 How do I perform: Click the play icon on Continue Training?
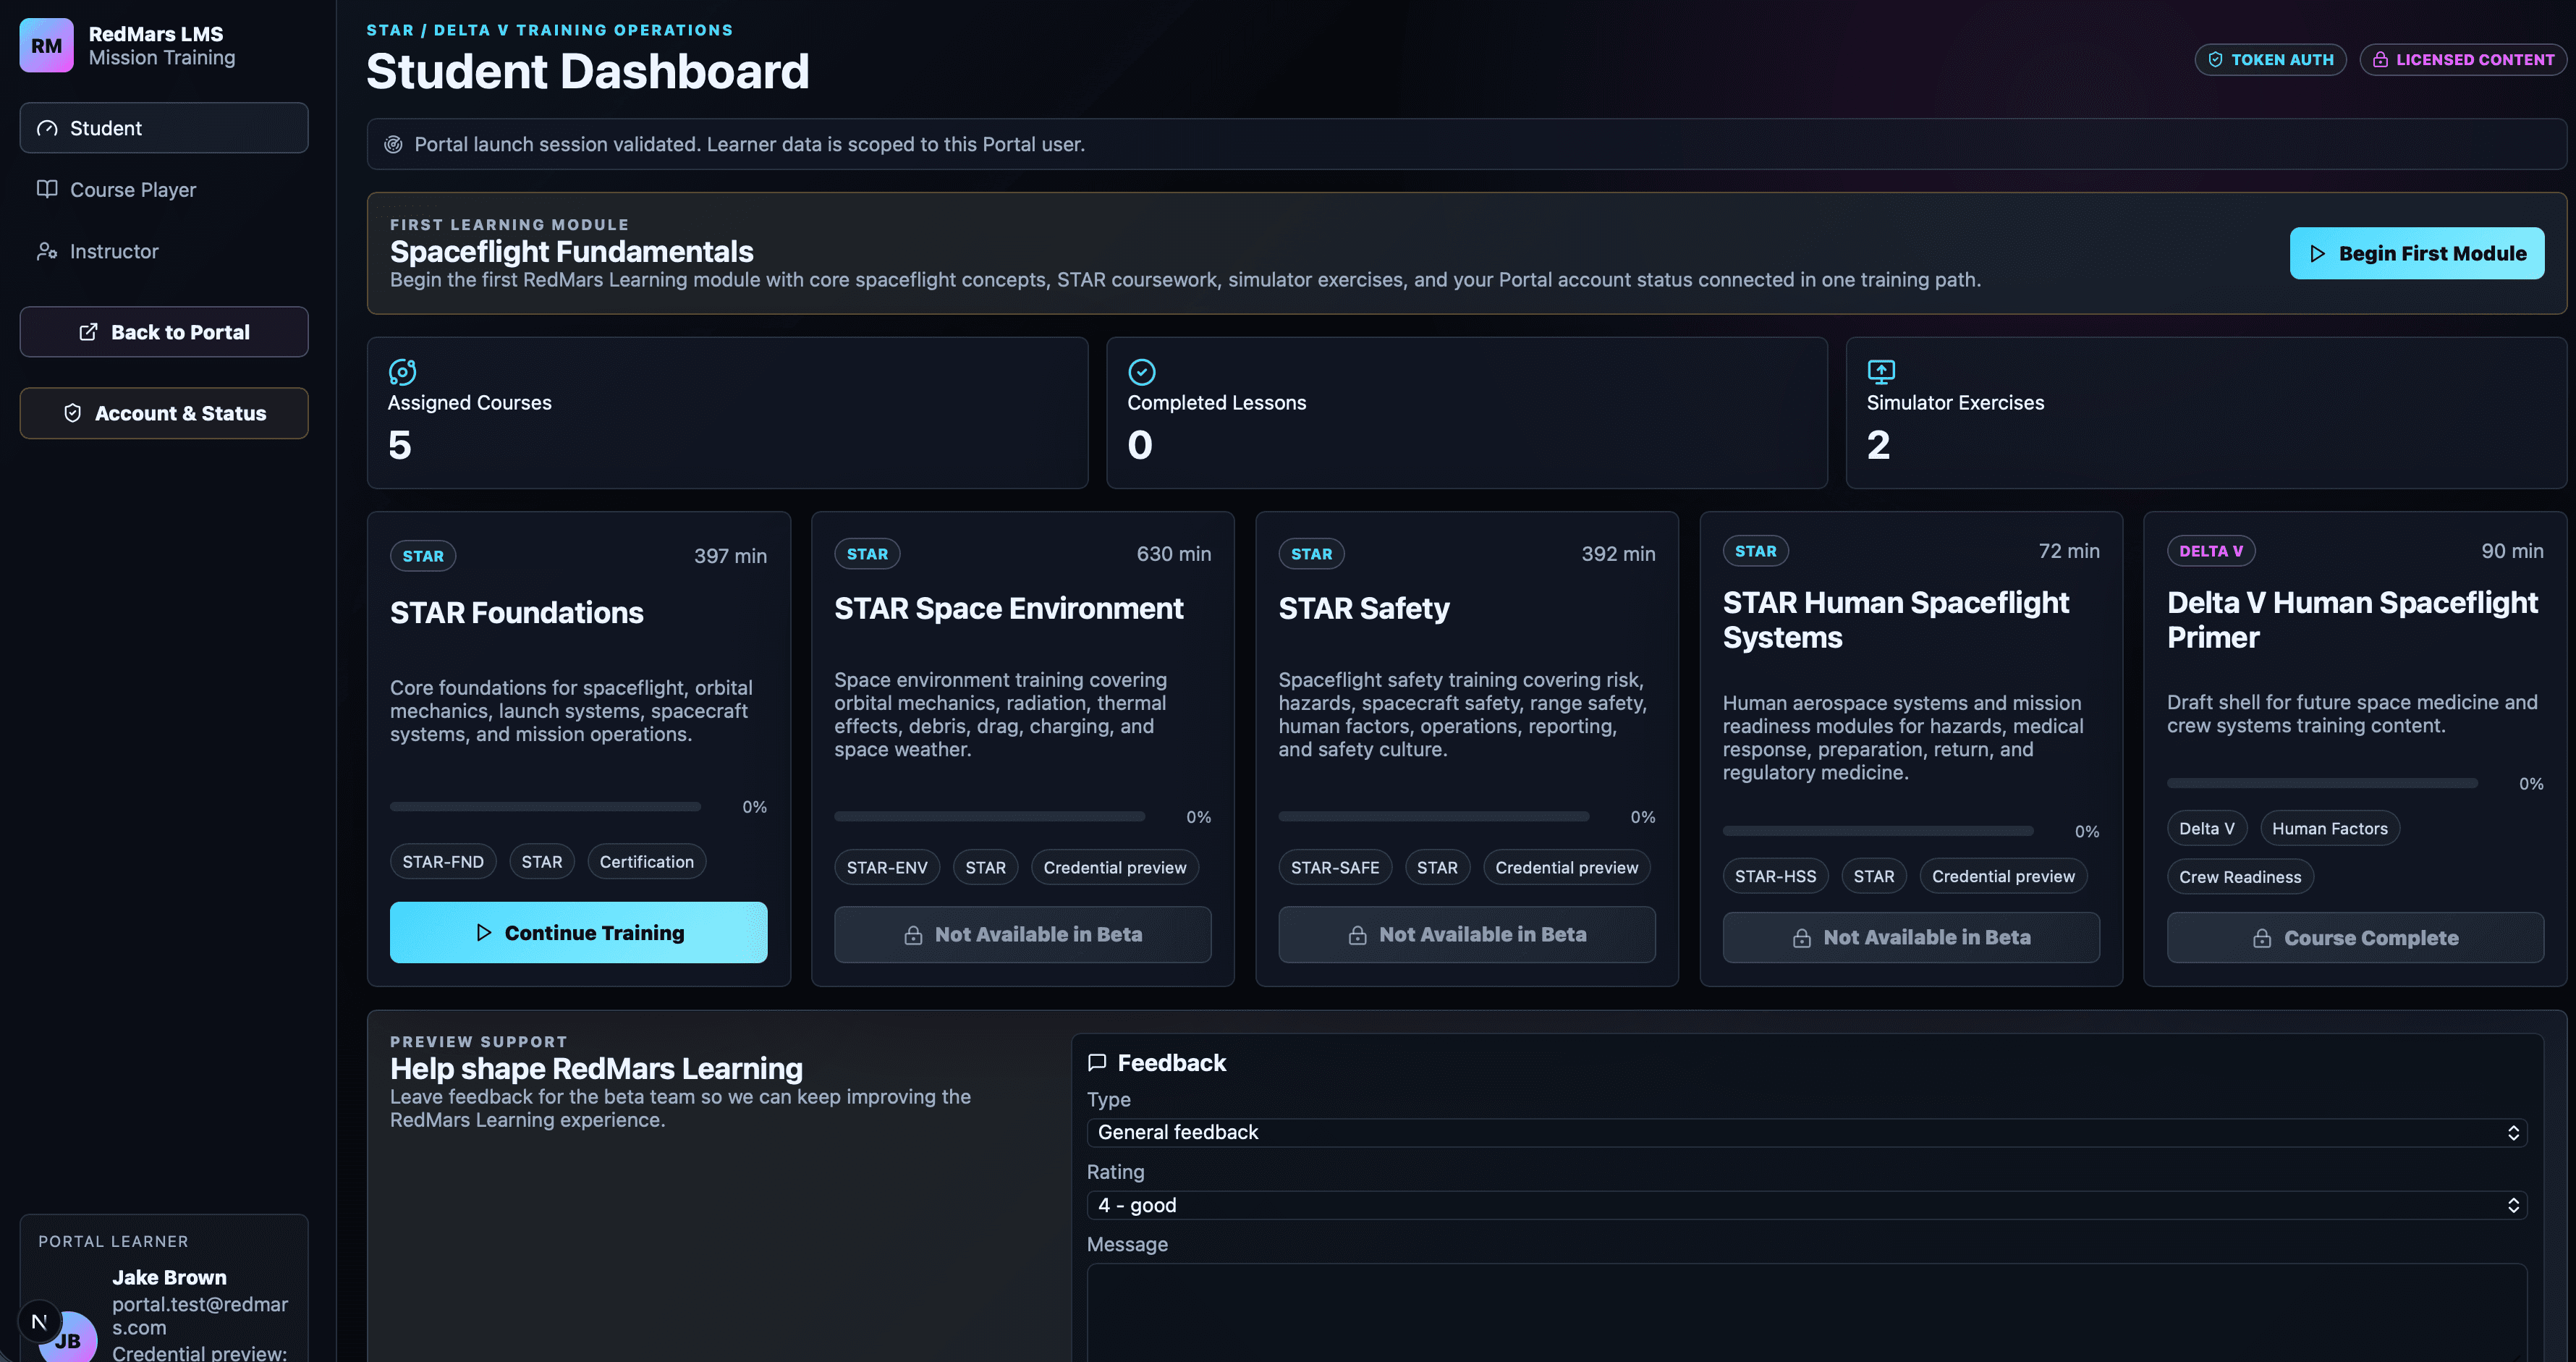[x=484, y=933]
